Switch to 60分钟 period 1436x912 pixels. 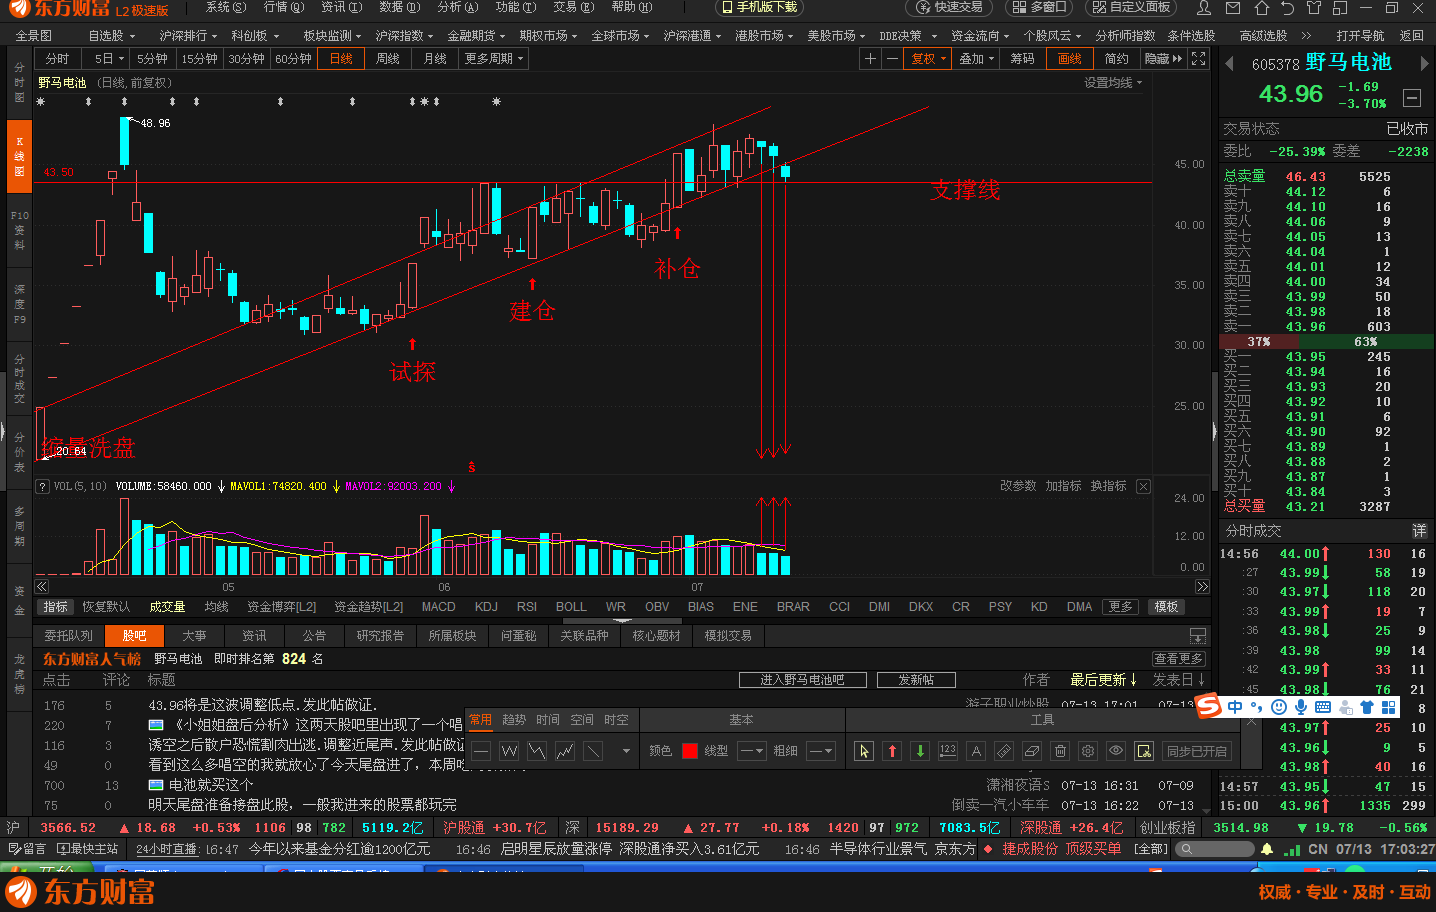(294, 59)
